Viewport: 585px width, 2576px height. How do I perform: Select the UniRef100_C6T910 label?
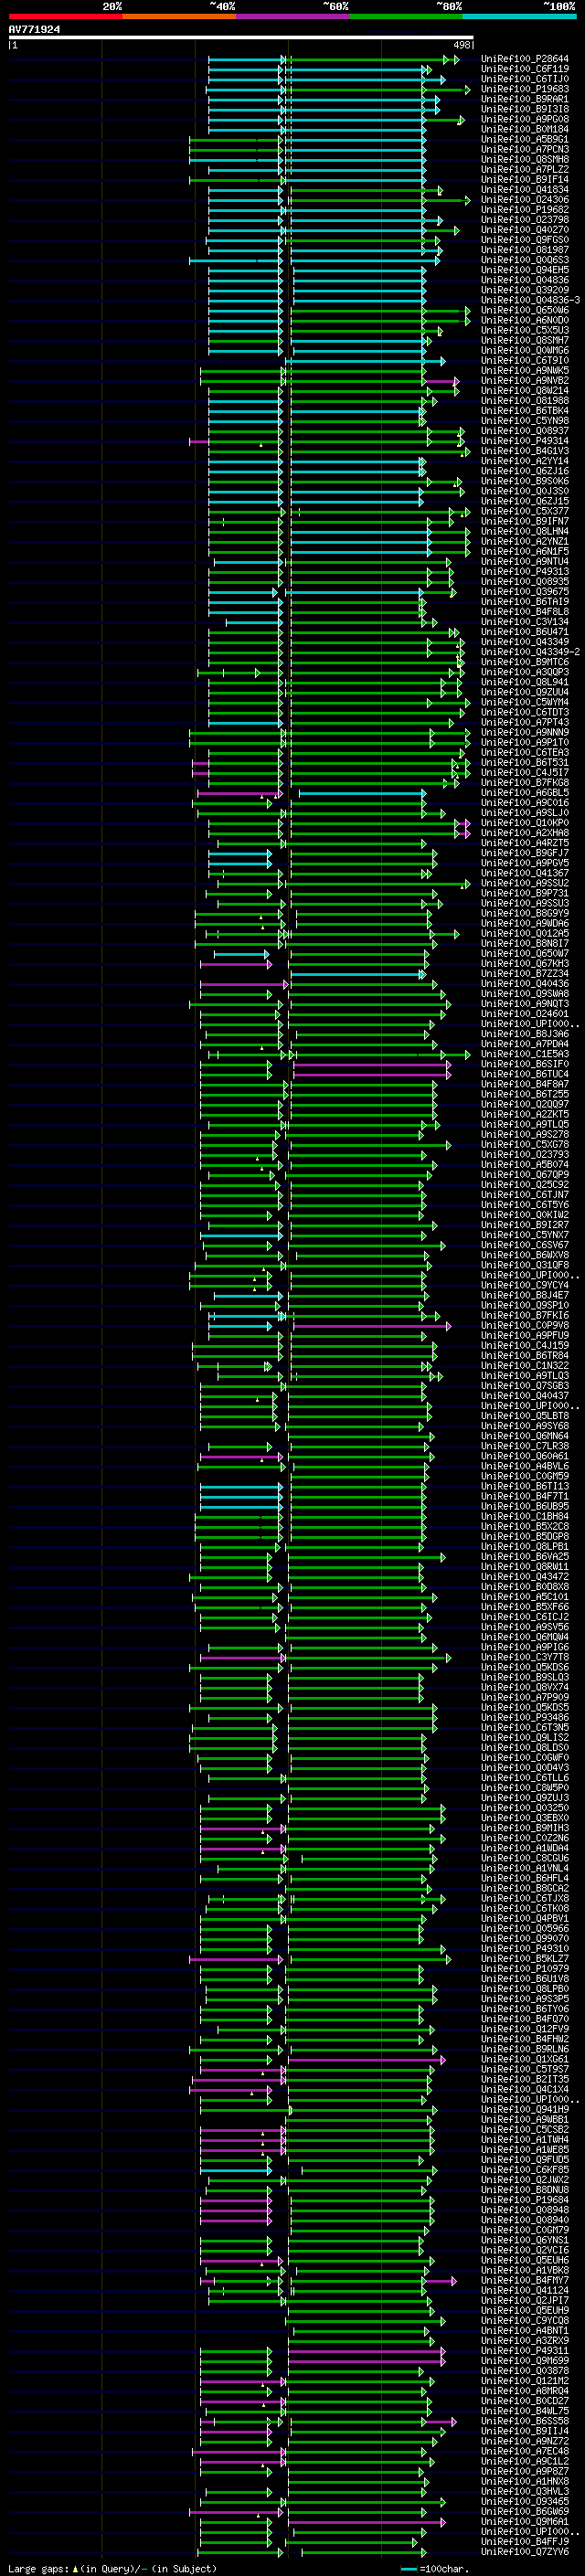click(525, 360)
